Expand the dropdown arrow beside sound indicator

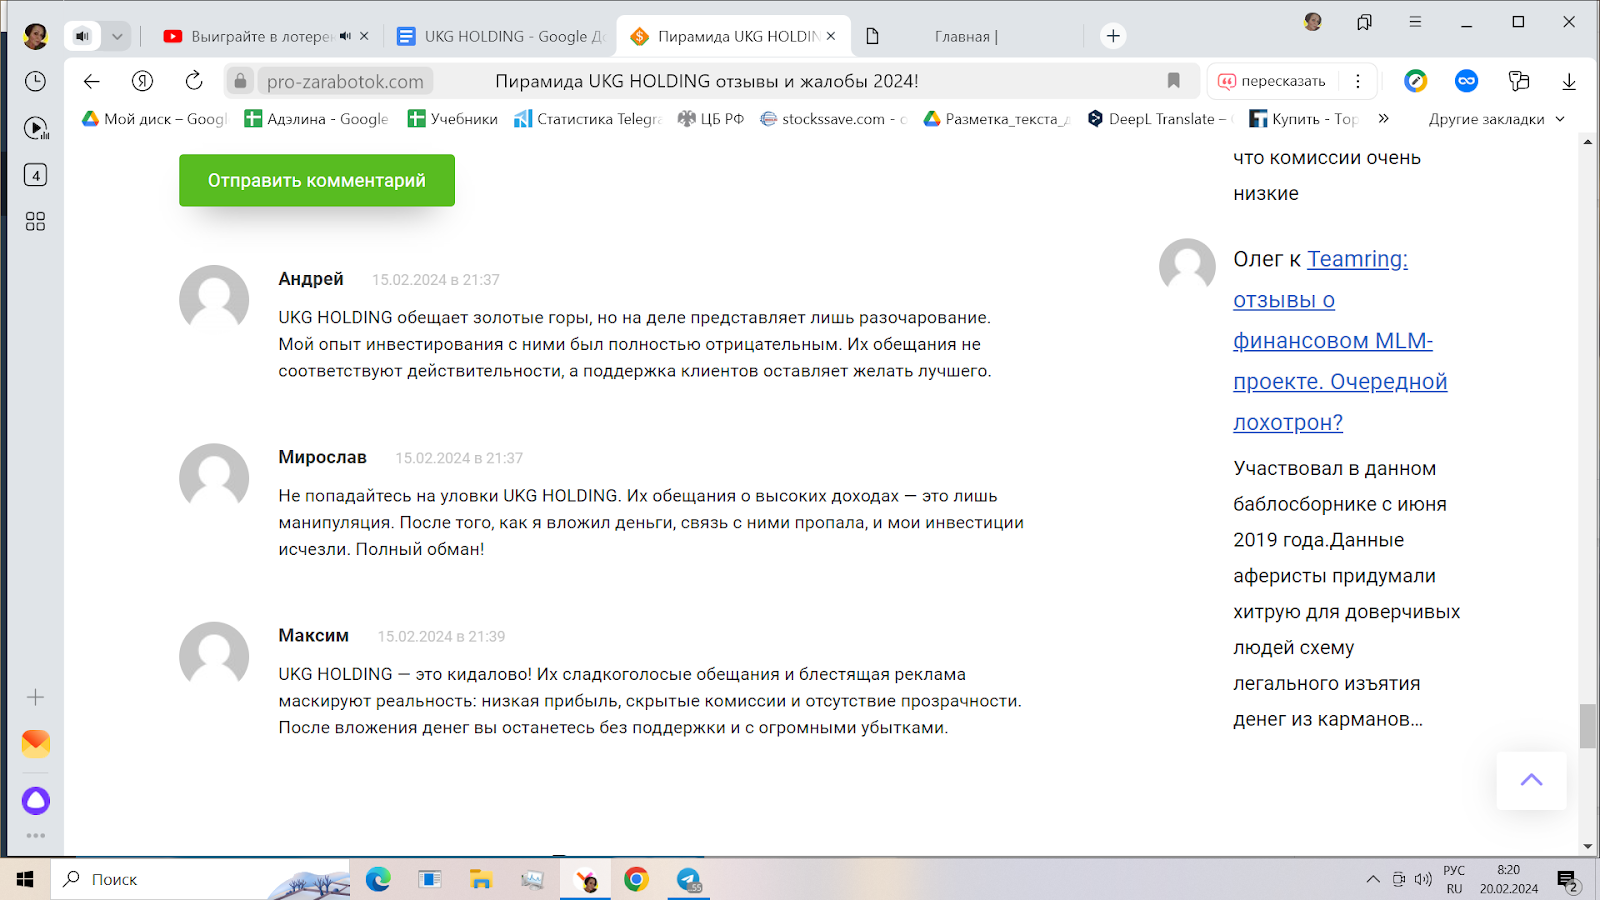(117, 36)
